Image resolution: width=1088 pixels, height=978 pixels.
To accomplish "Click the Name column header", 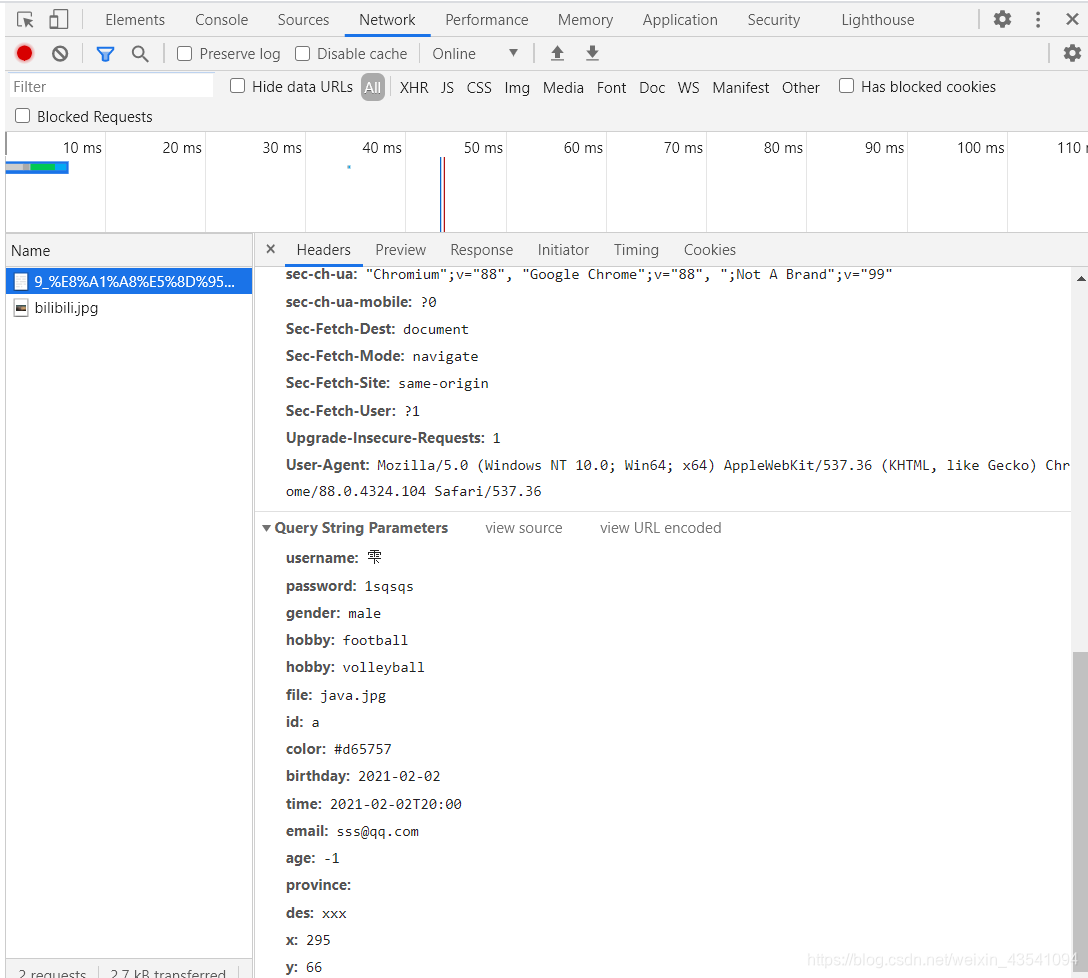I will tap(129, 251).
